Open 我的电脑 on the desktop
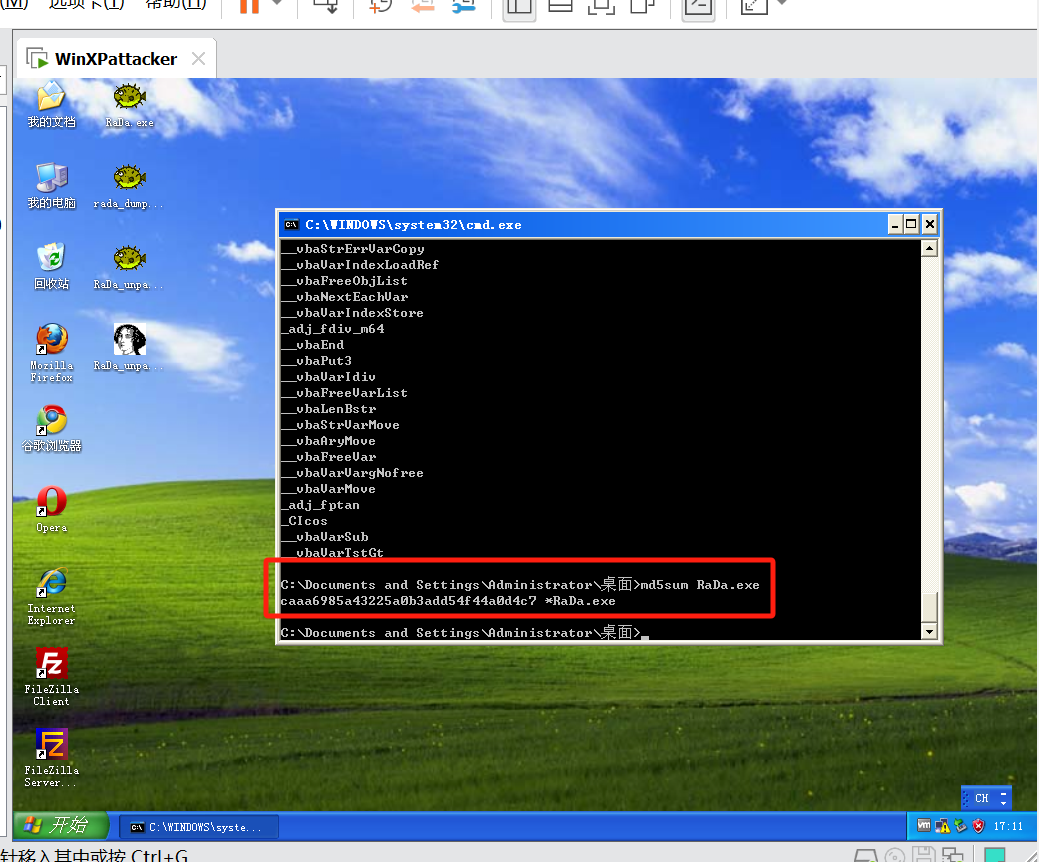 click(x=51, y=186)
